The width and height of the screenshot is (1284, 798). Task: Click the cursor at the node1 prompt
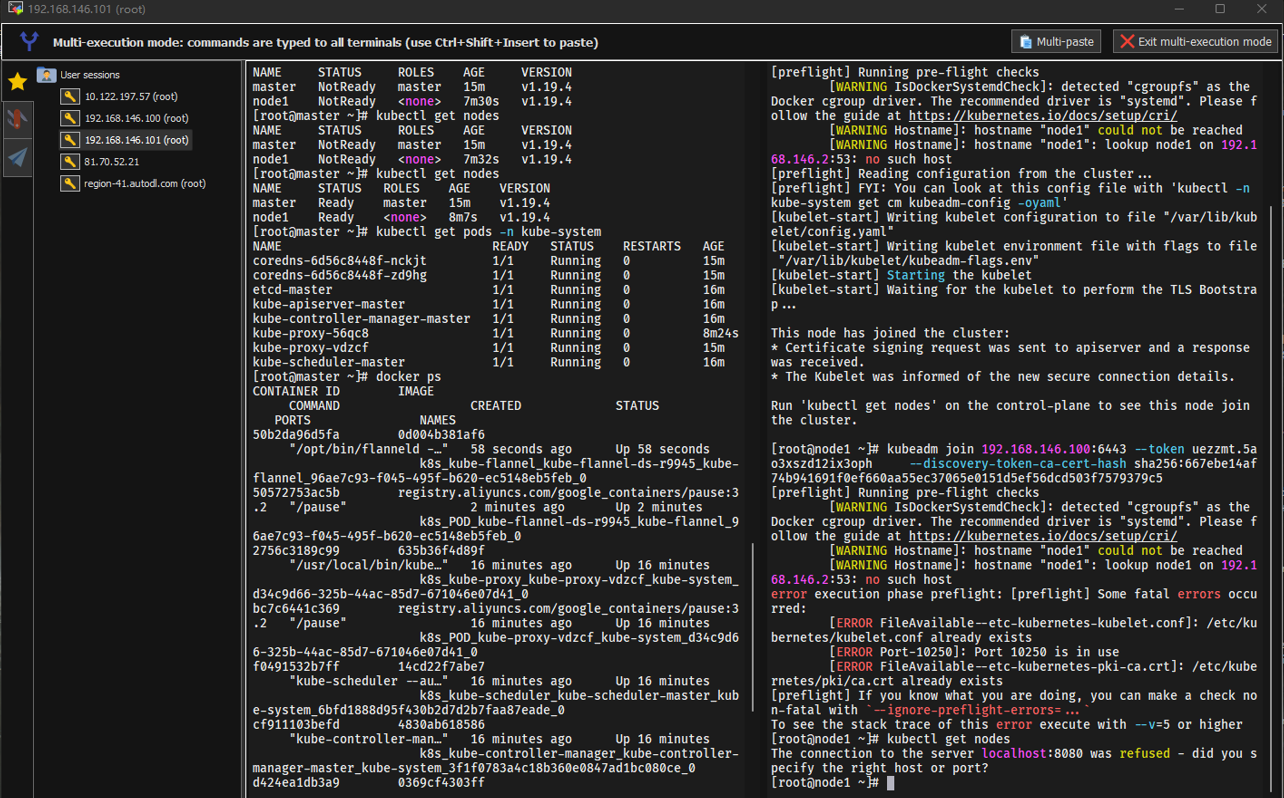pos(891,783)
